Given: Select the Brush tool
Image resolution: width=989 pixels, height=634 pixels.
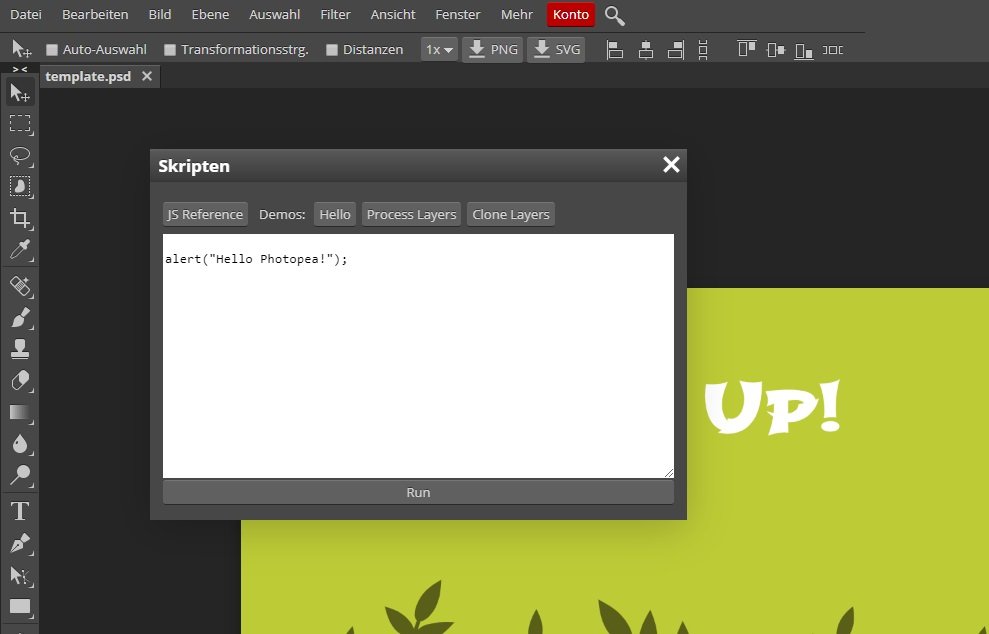Looking at the screenshot, I should (20, 317).
